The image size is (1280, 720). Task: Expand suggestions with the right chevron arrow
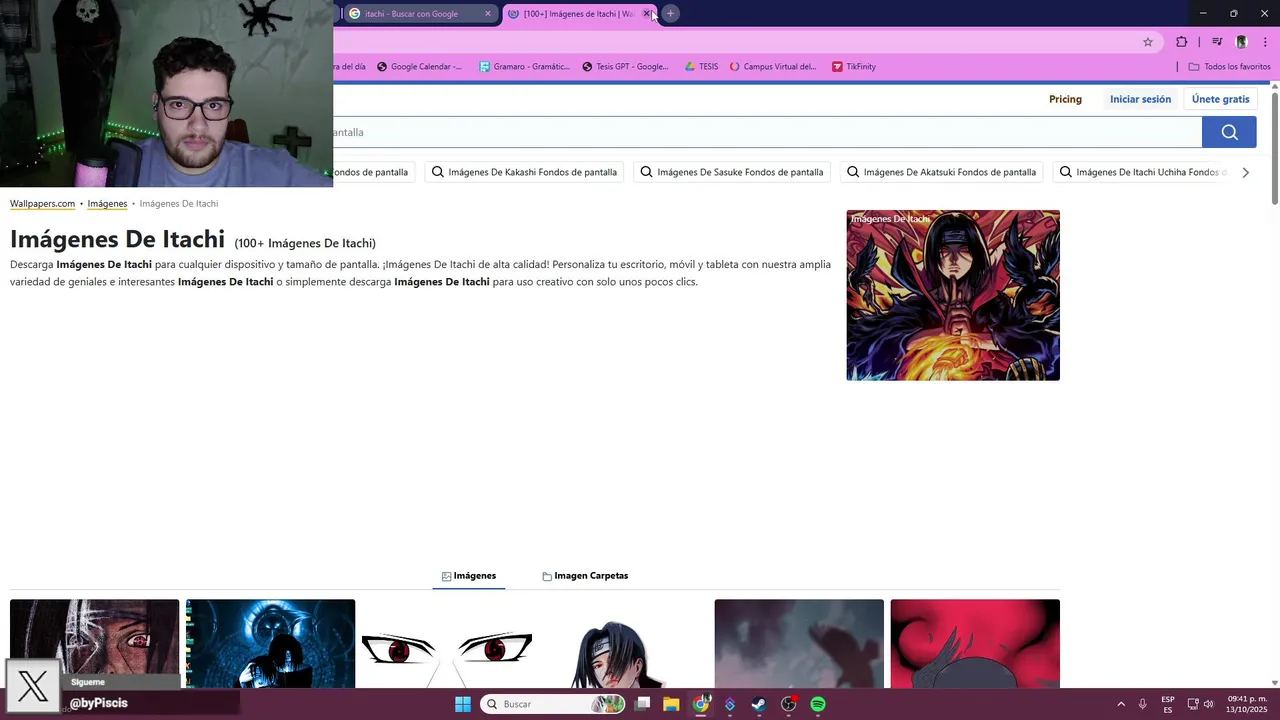tap(1245, 172)
